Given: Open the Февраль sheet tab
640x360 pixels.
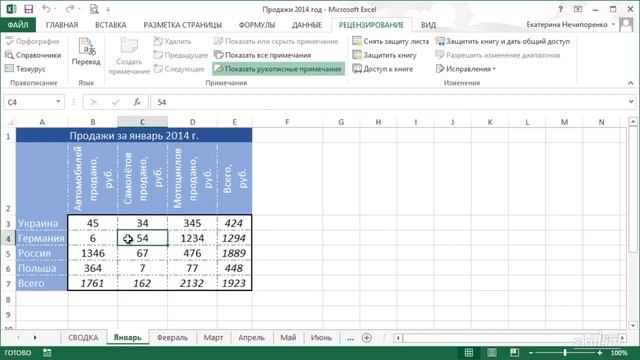Looking at the screenshot, I should [172, 338].
